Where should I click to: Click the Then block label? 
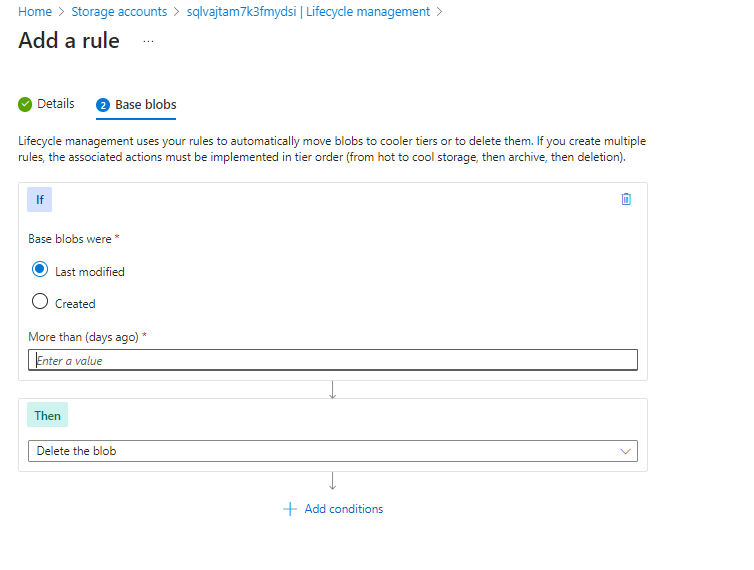47,415
